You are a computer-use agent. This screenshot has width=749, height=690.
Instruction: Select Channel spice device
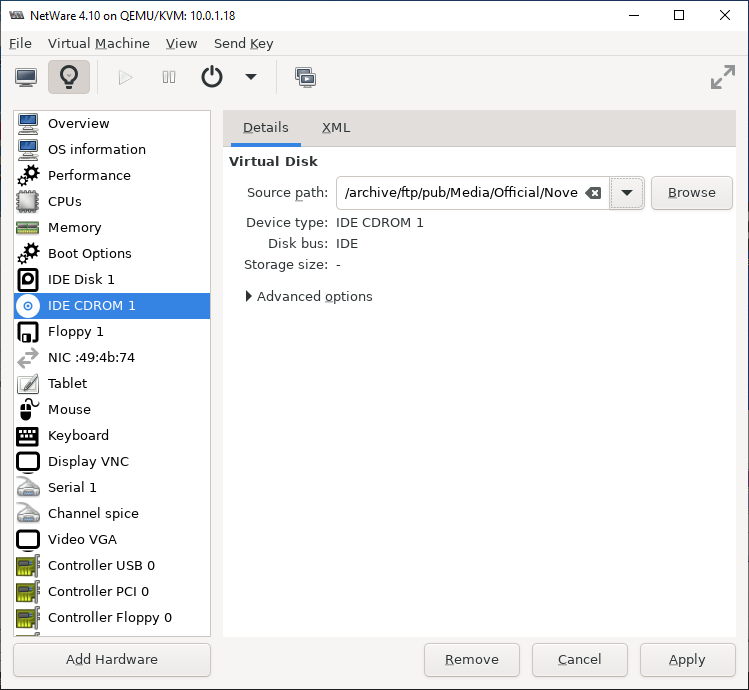coord(112,514)
